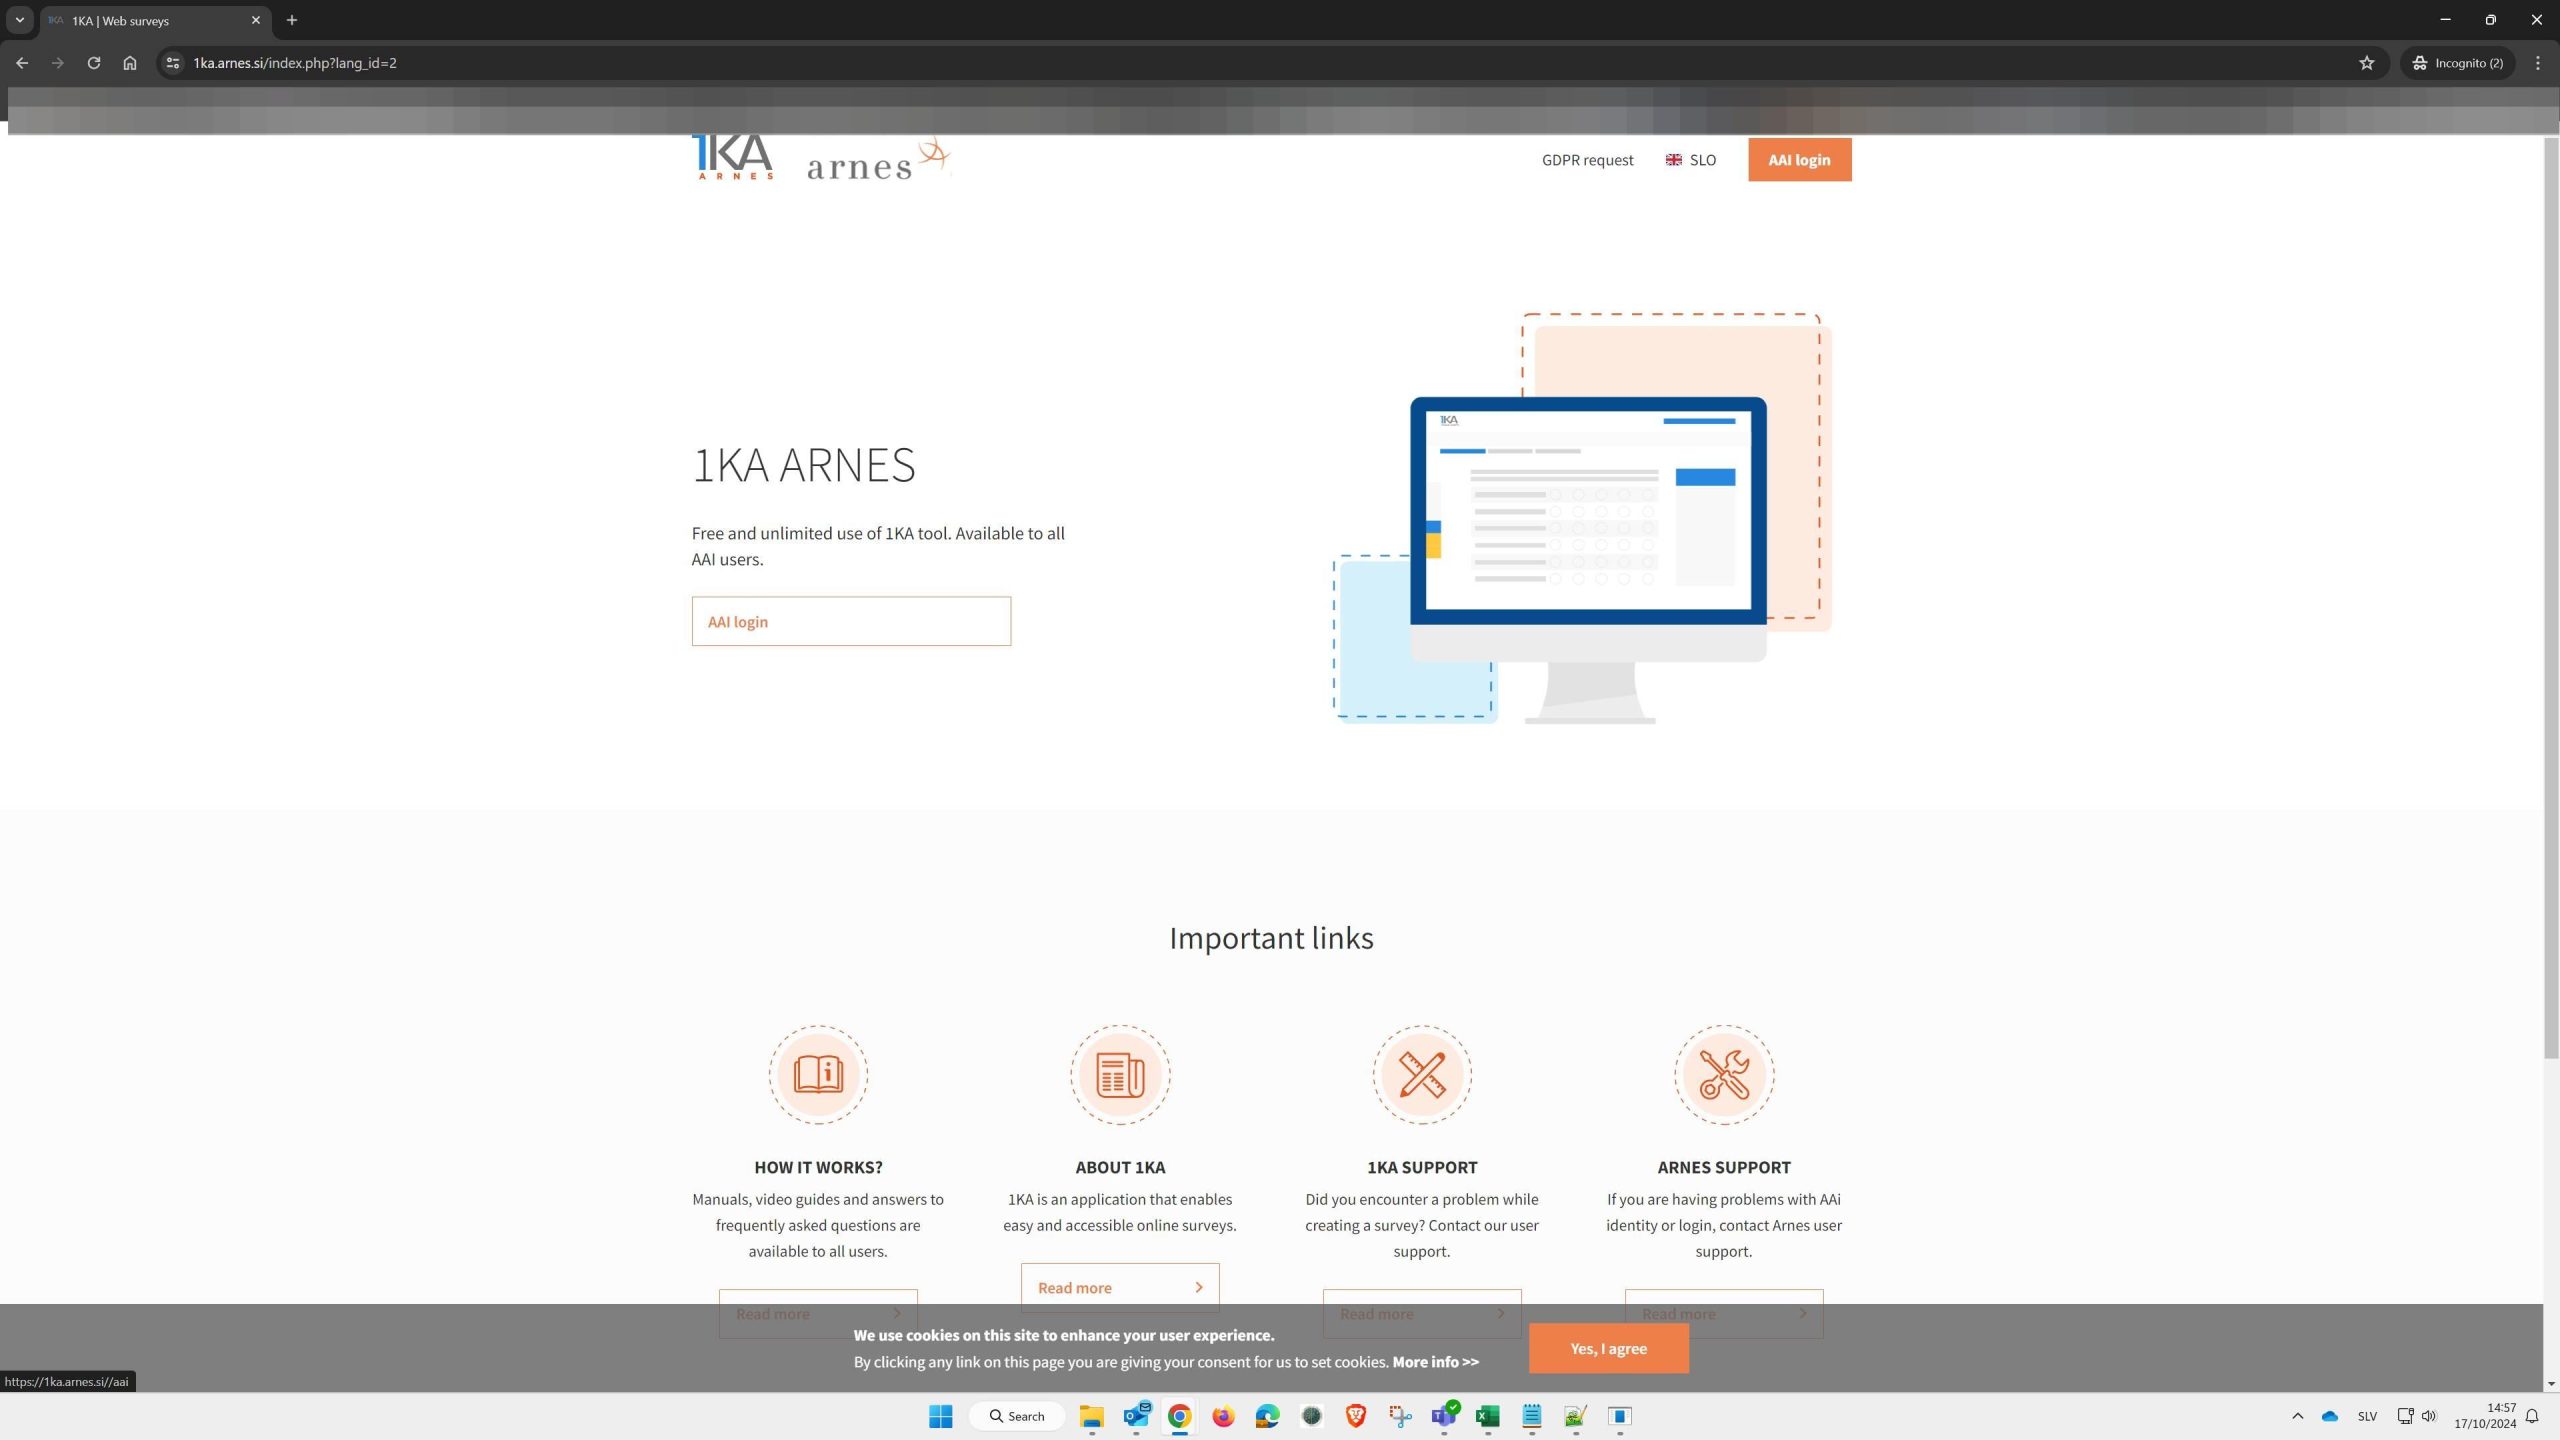The width and height of the screenshot is (2560, 1440).
Task: Open Read more under About 1KA
Action: 1120,1287
